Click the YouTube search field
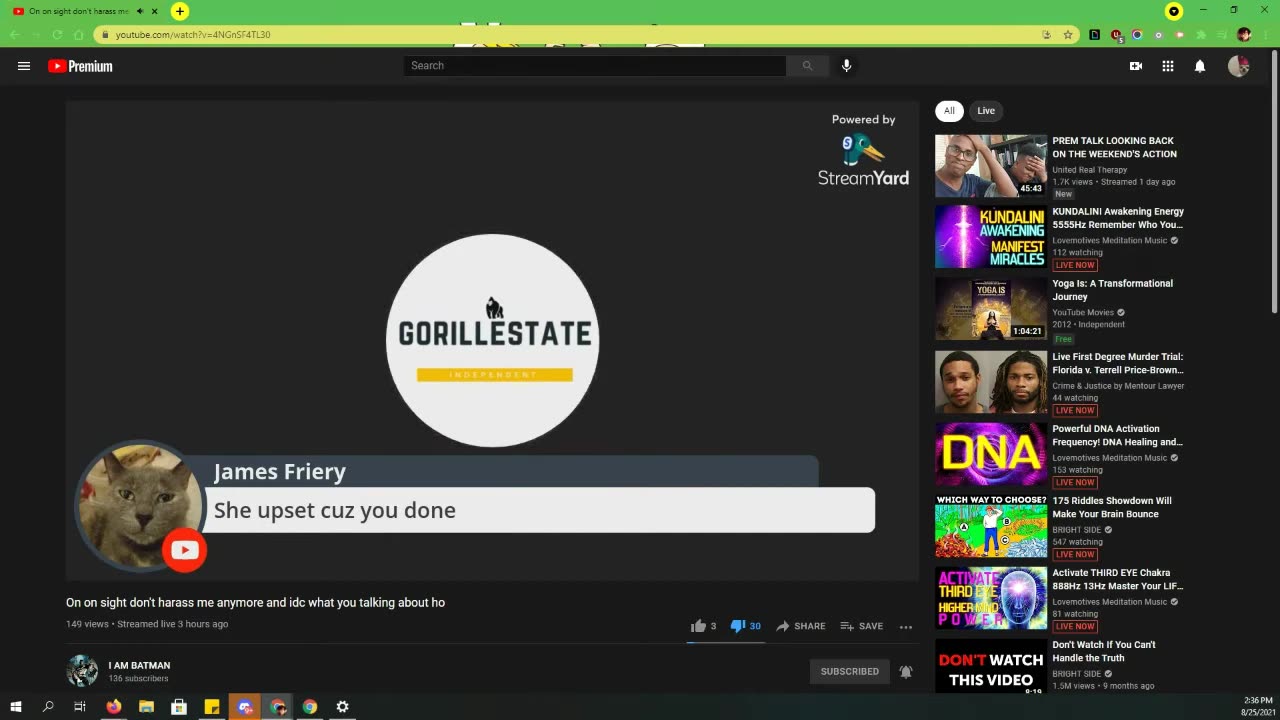The width and height of the screenshot is (1280, 720). (x=595, y=66)
